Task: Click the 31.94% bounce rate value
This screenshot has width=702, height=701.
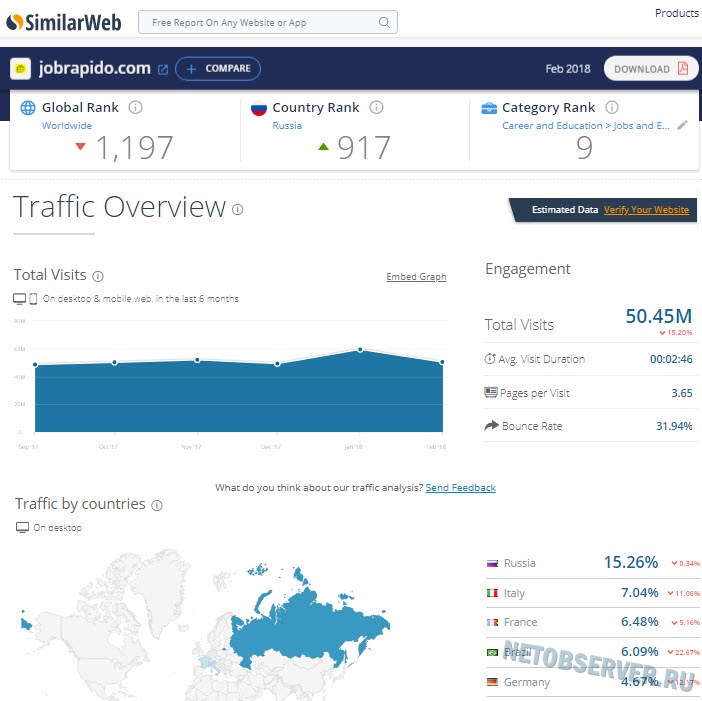Action: pyautogui.click(x=674, y=426)
